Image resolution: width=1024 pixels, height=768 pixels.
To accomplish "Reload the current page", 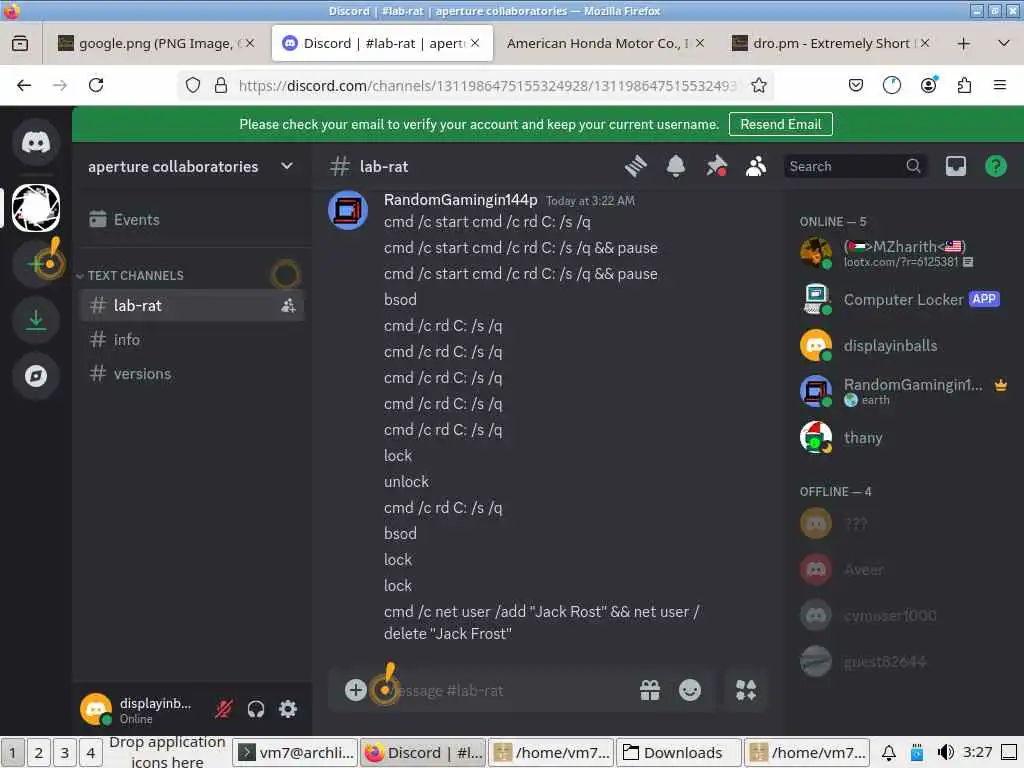I will coord(96,85).
